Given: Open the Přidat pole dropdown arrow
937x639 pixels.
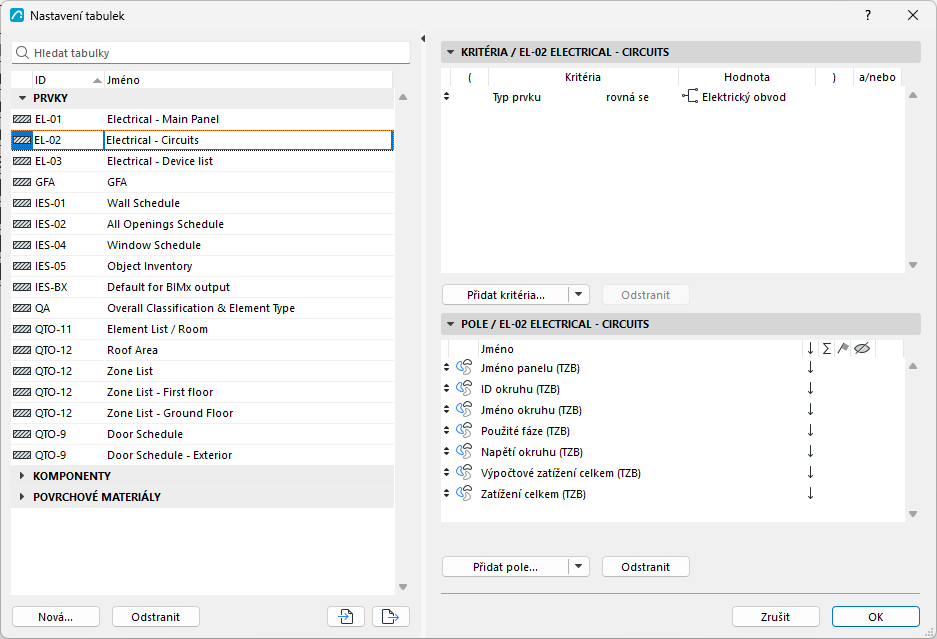Looking at the screenshot, I should (x=578, y=567).
